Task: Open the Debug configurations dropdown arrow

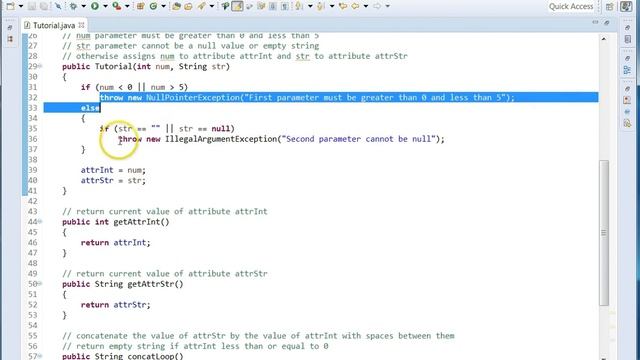Action: tap(83, 6)
